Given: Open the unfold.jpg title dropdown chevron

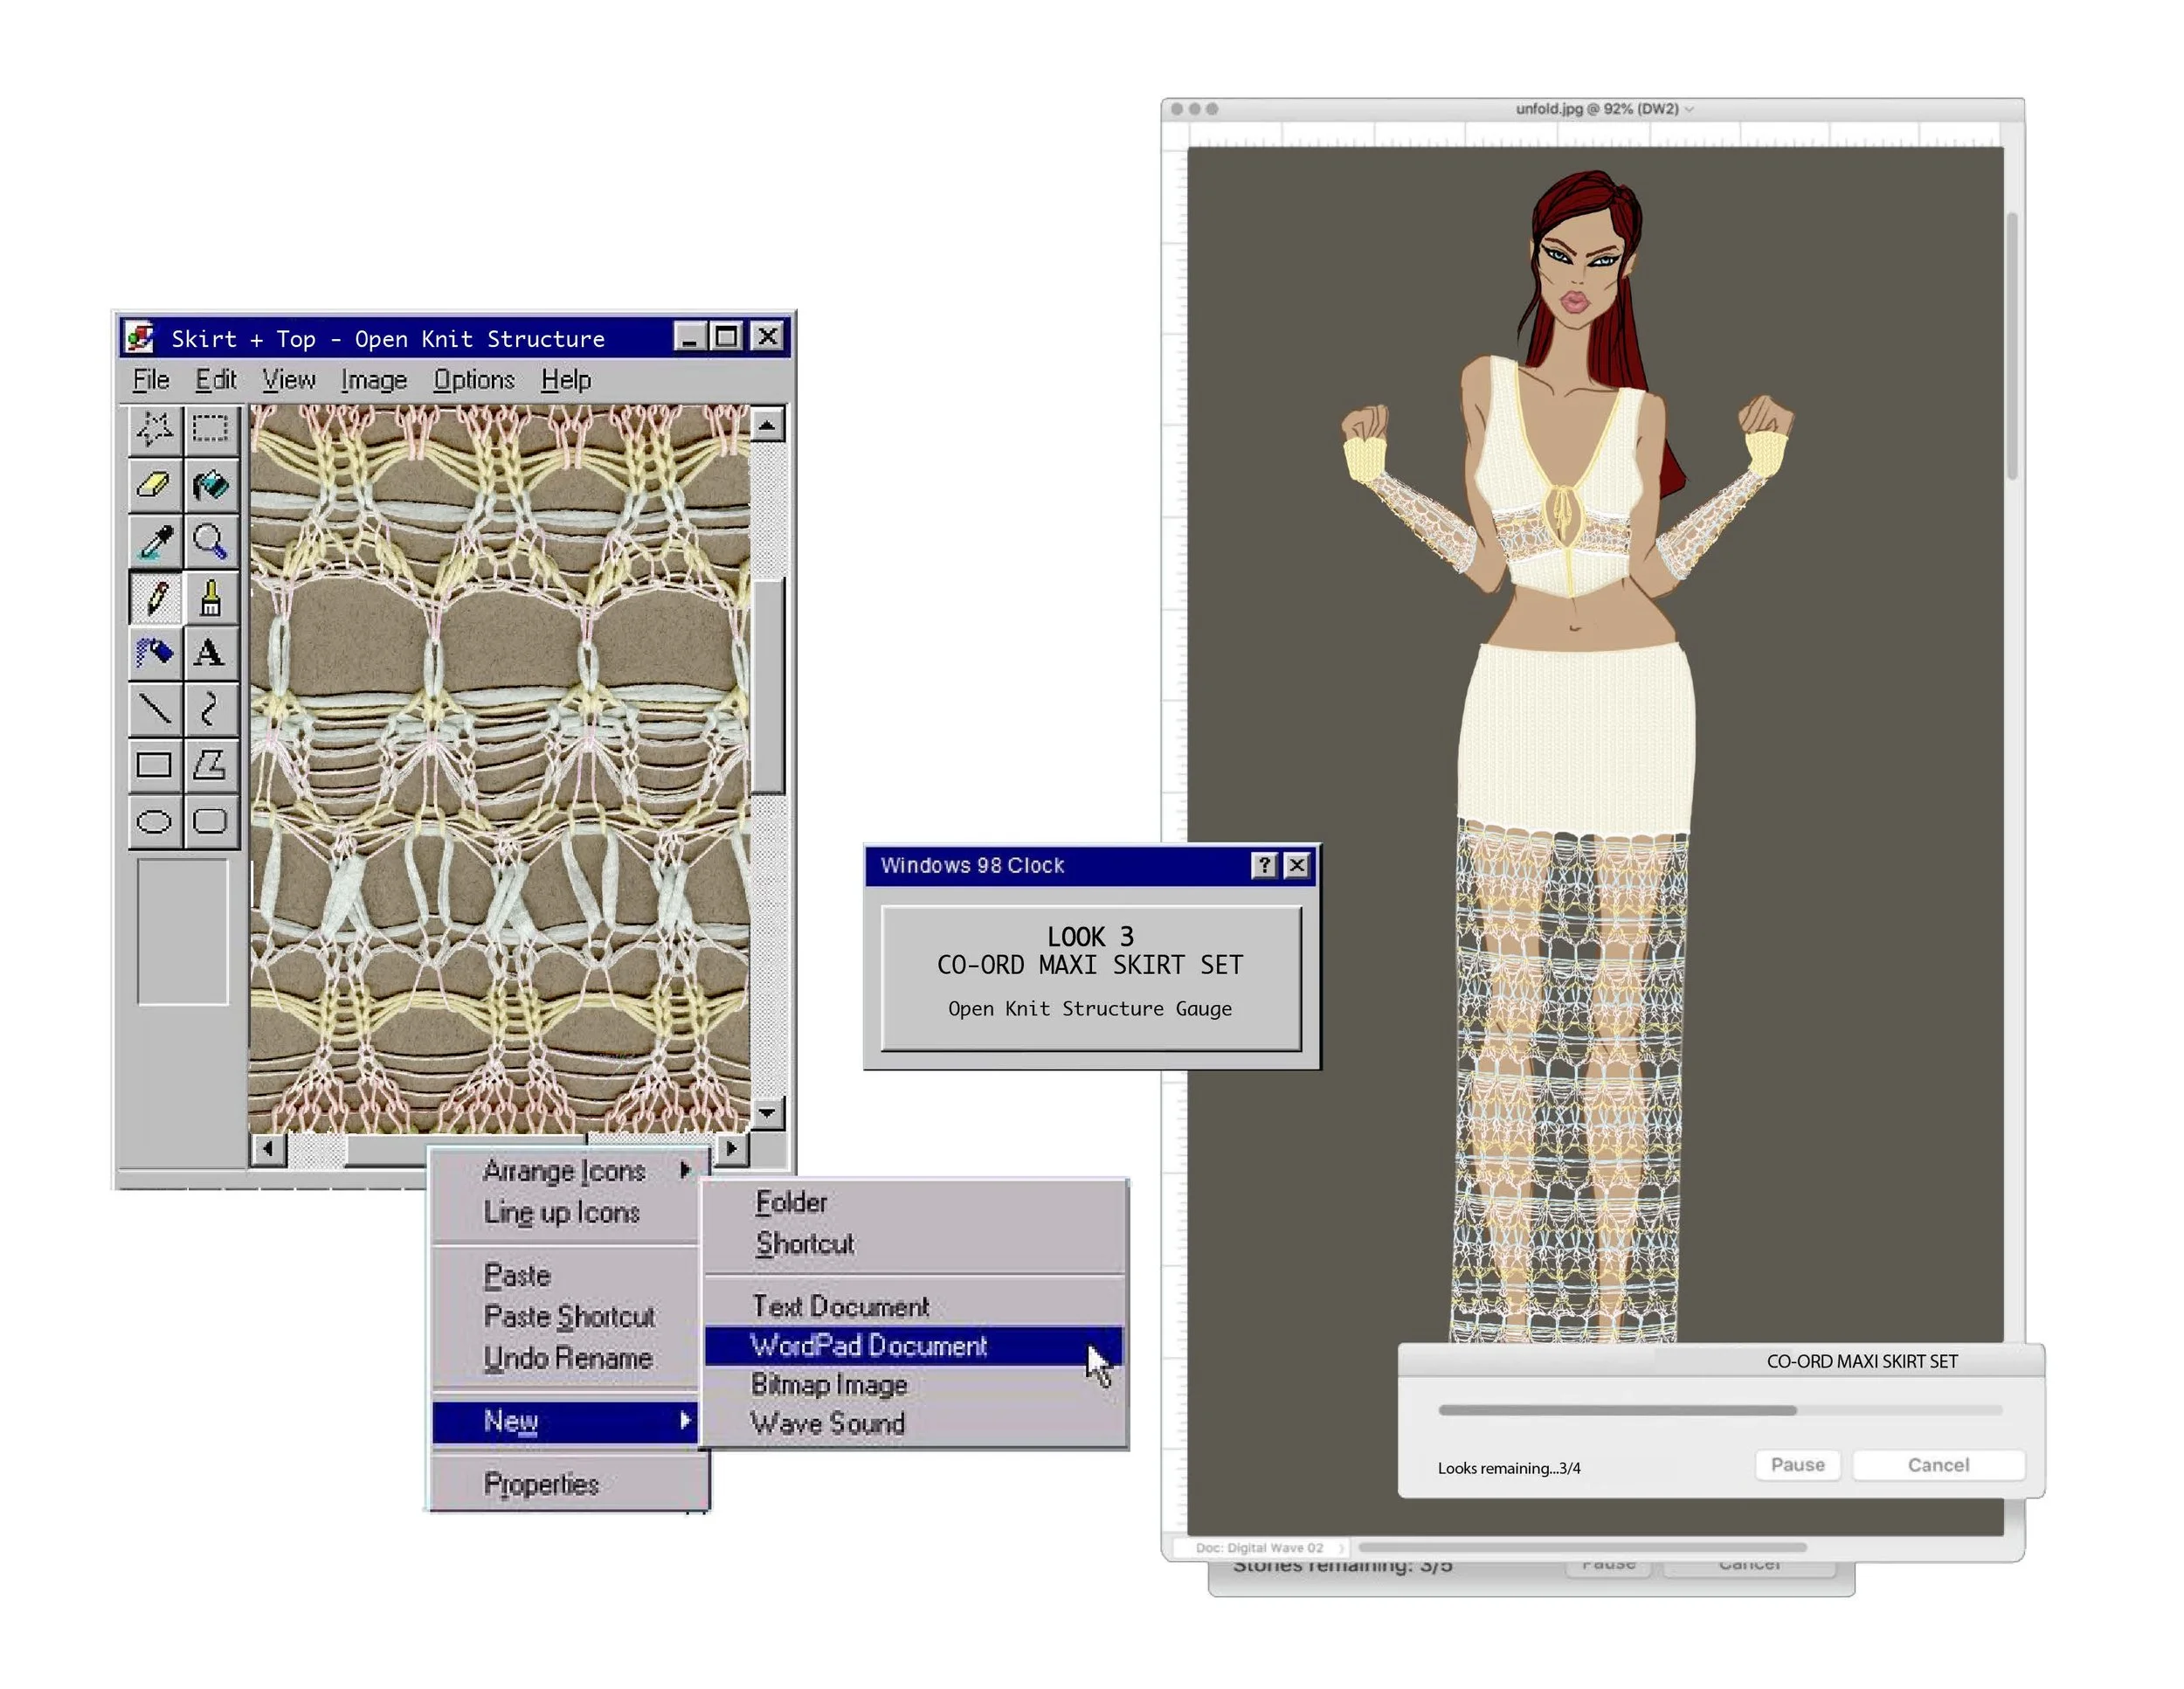Looking at the screenshot, I should [x=1690, y=109].
